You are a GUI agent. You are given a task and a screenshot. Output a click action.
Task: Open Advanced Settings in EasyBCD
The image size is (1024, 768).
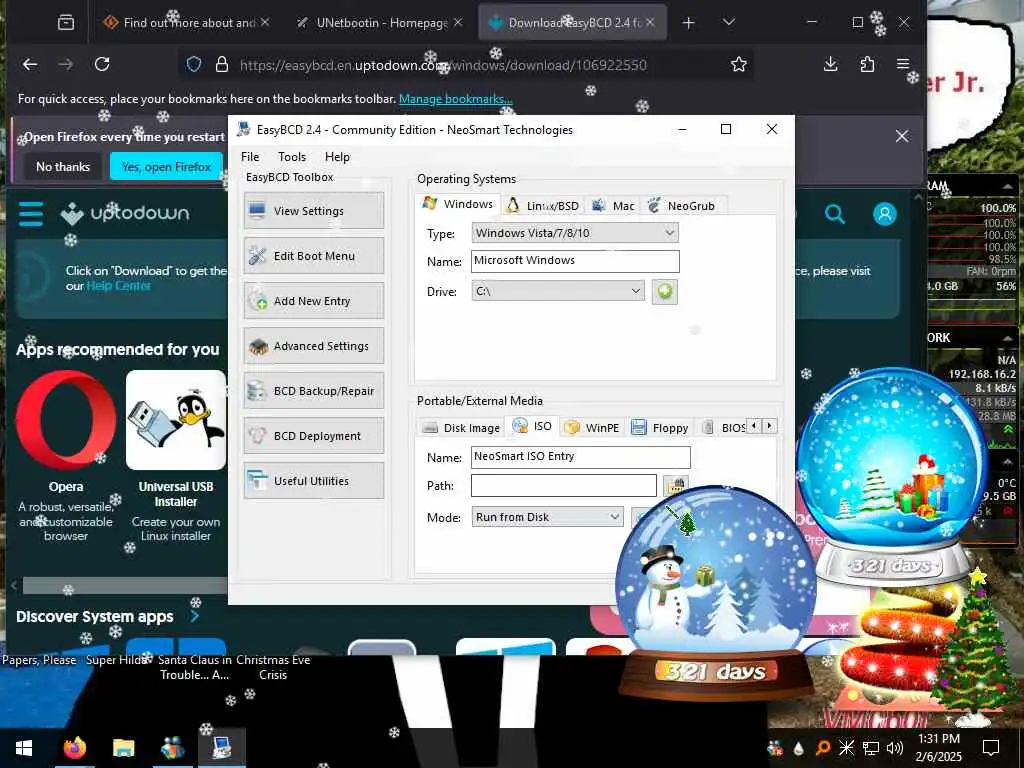(x=313, y=345)
